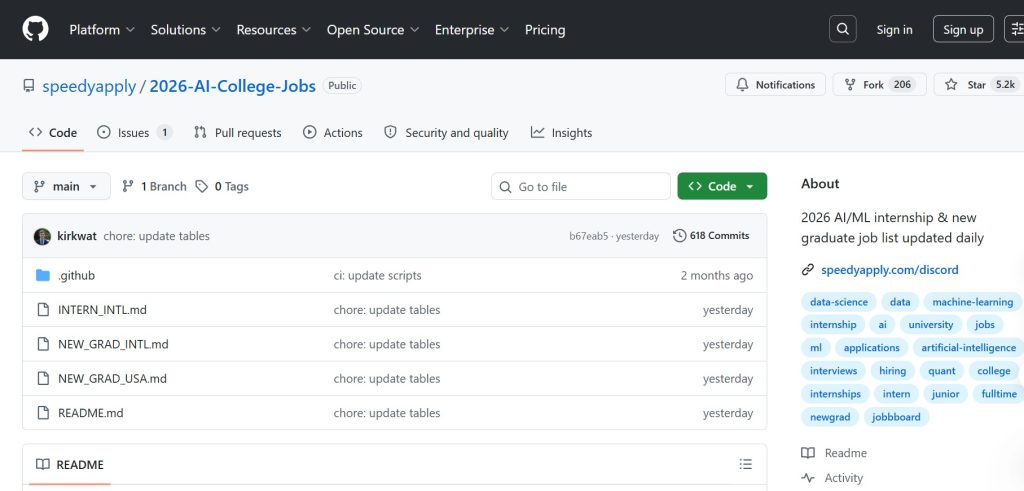1024x491 pixels.
Task: Open the Pricing page
Action: pyautogui.click(x=545, y=30)
